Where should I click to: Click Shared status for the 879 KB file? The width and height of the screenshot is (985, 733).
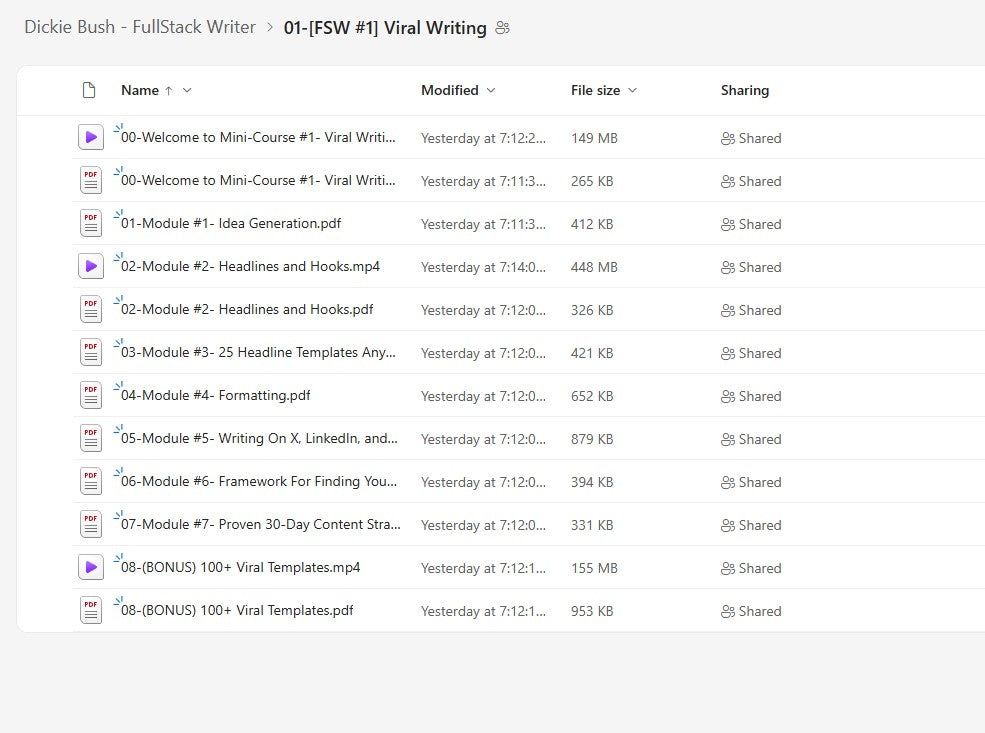coord(751,440)
